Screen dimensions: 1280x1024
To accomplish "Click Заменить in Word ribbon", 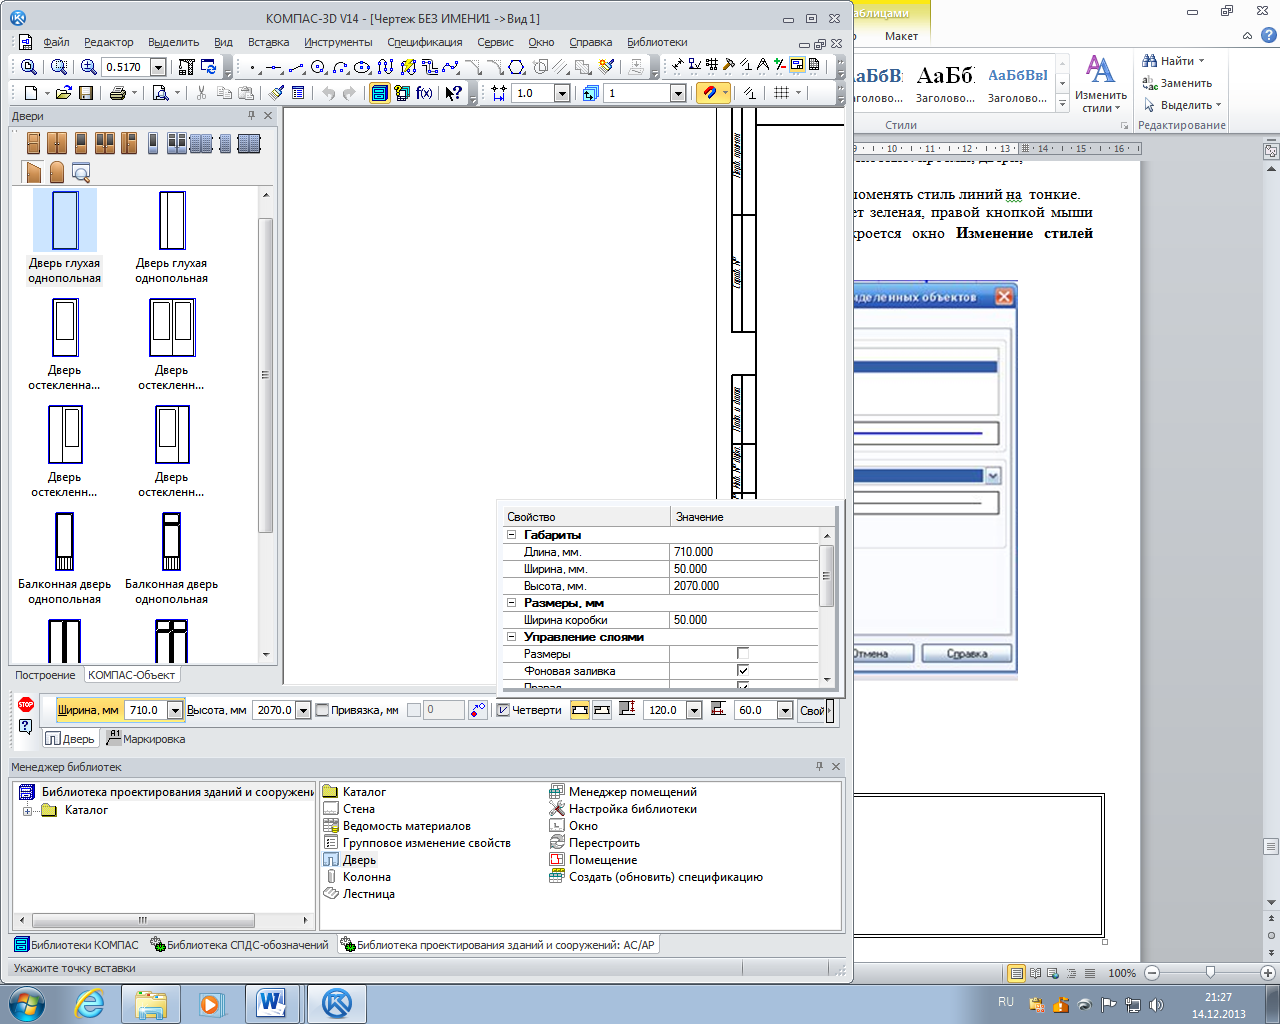I will 1178,83.
